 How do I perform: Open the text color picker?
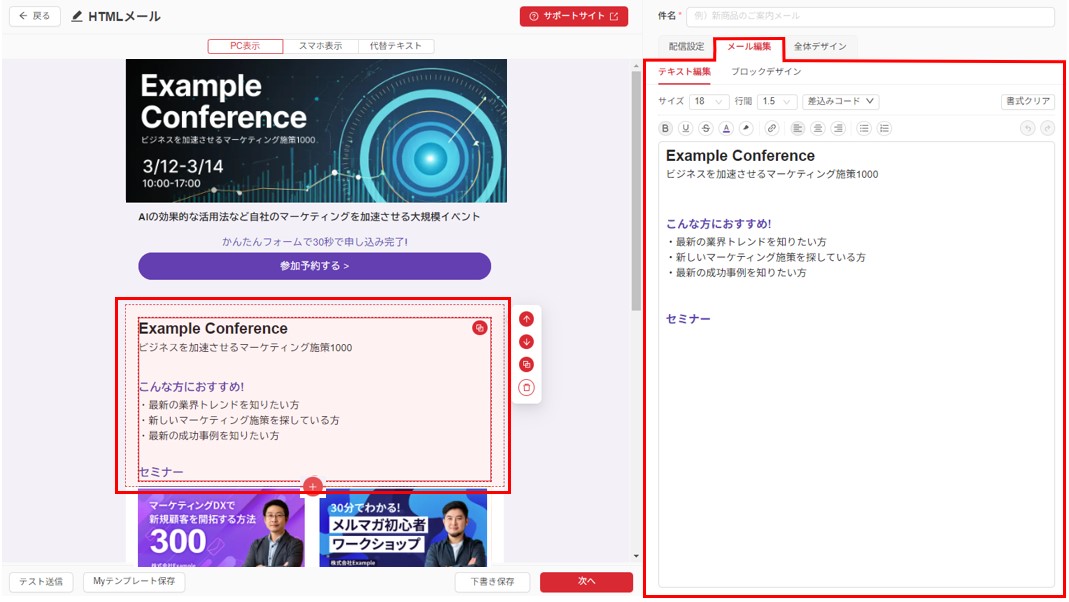(727, 128)
